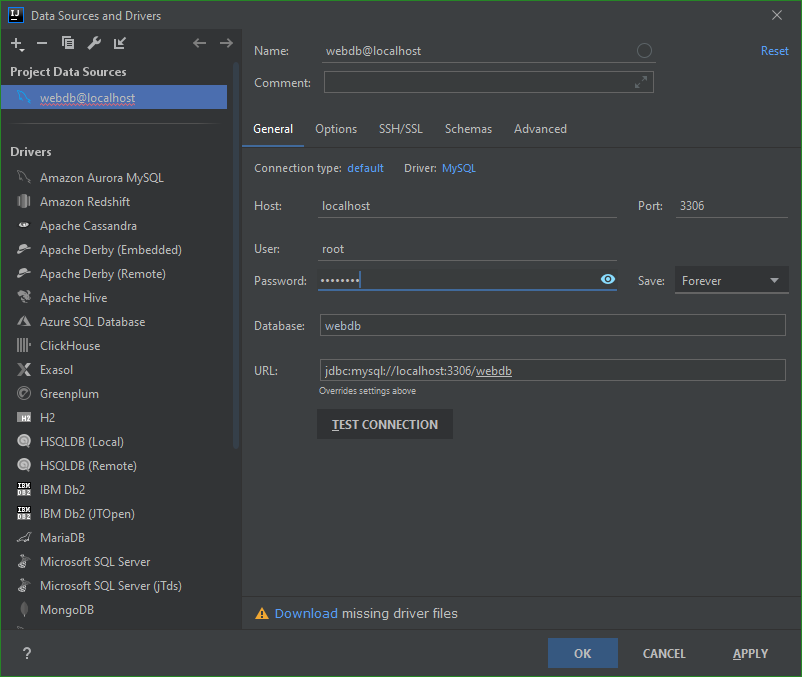Switch to the SSH/SSL tab
Image resolution: width=802 pixels, height=677 pixels.
click(401, 128)
